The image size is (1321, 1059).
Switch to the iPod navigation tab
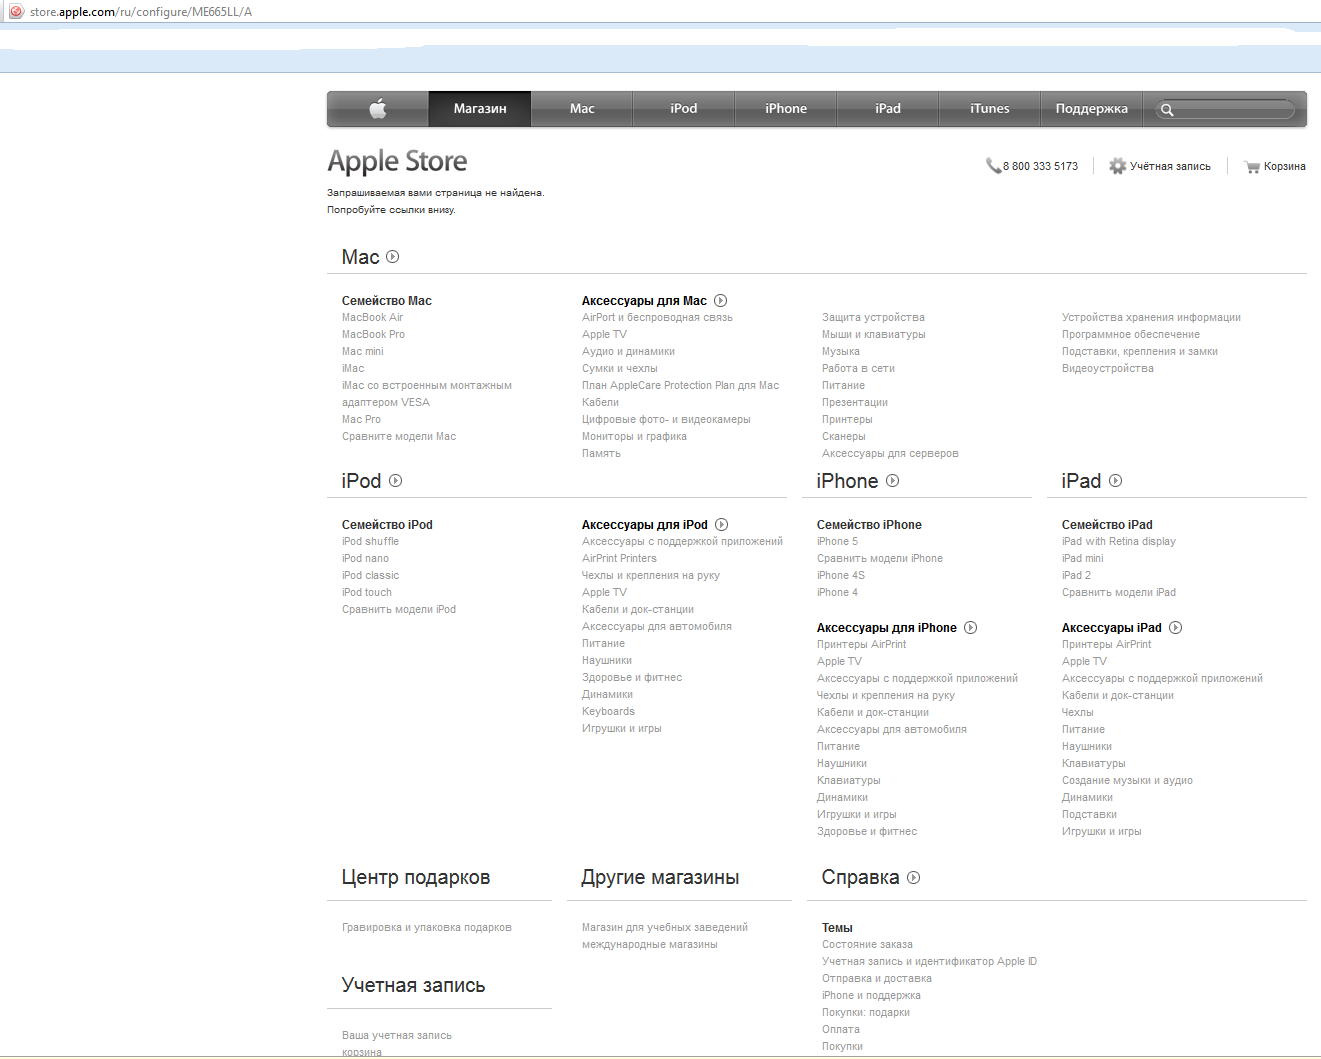(684, 109)
